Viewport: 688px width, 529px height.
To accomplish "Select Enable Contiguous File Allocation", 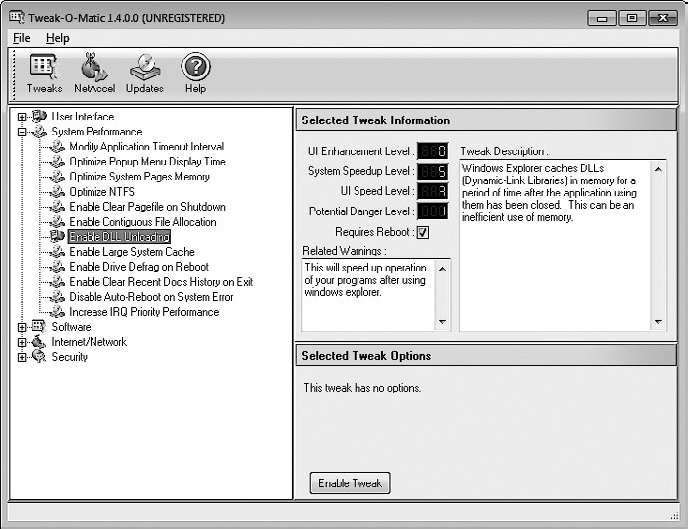I will [x=143, y=222].
